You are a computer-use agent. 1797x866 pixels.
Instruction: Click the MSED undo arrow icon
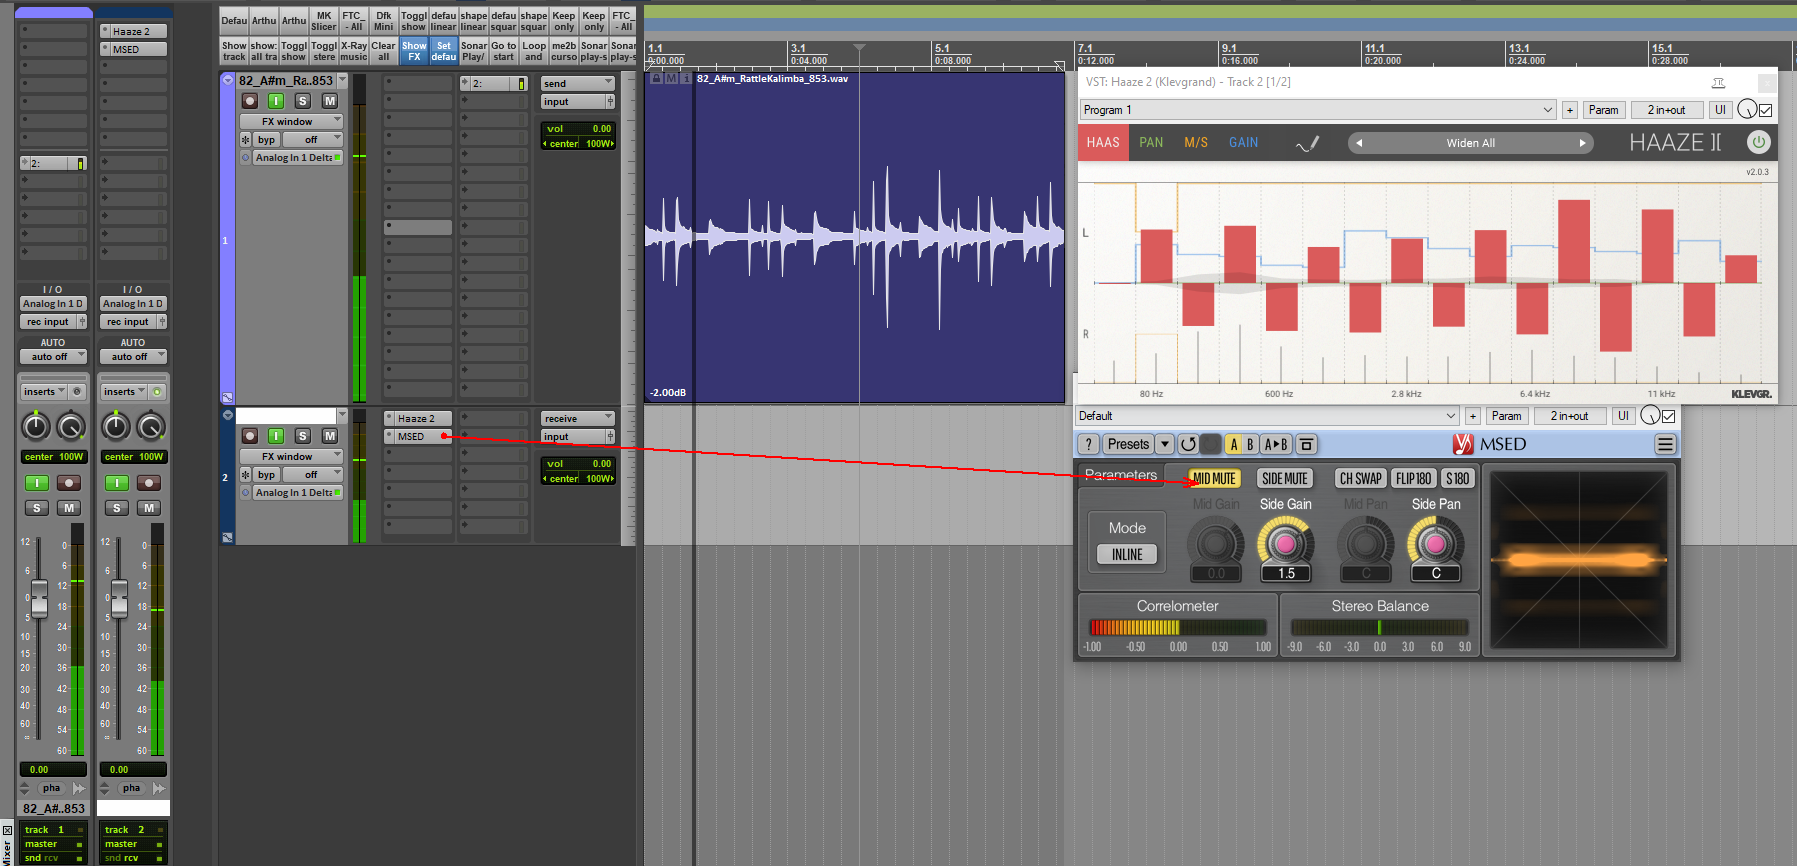coord(1188,444)
